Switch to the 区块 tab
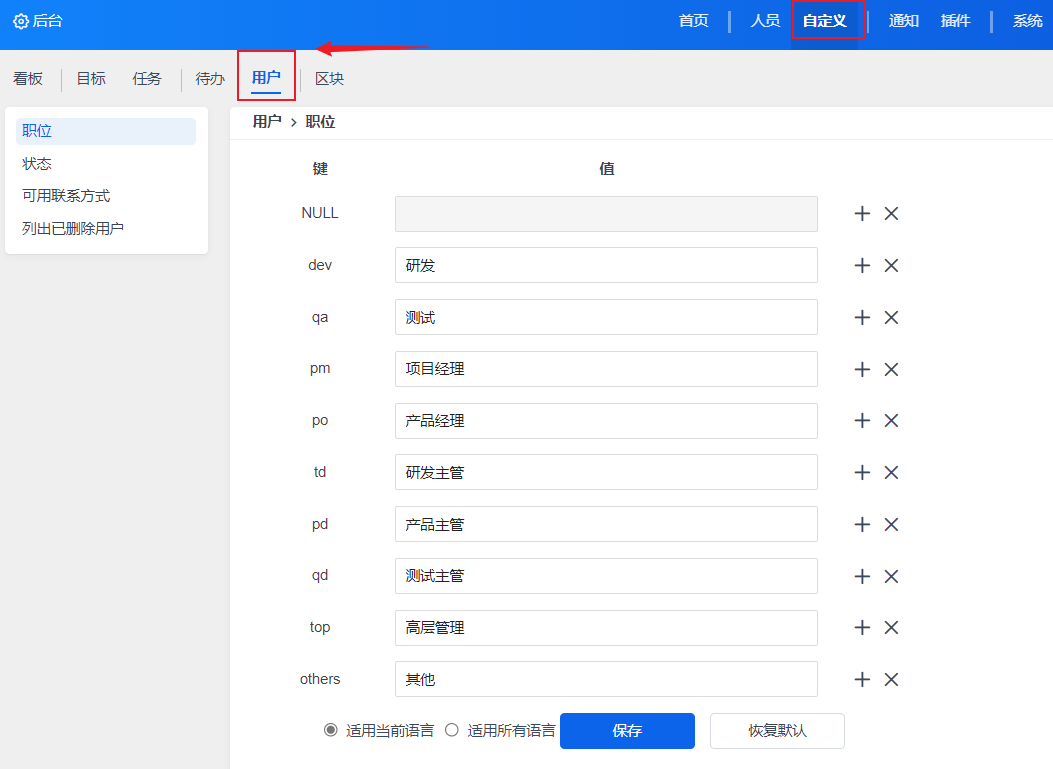This screenshot has height=769, width=1053. [x=329, y=78]
